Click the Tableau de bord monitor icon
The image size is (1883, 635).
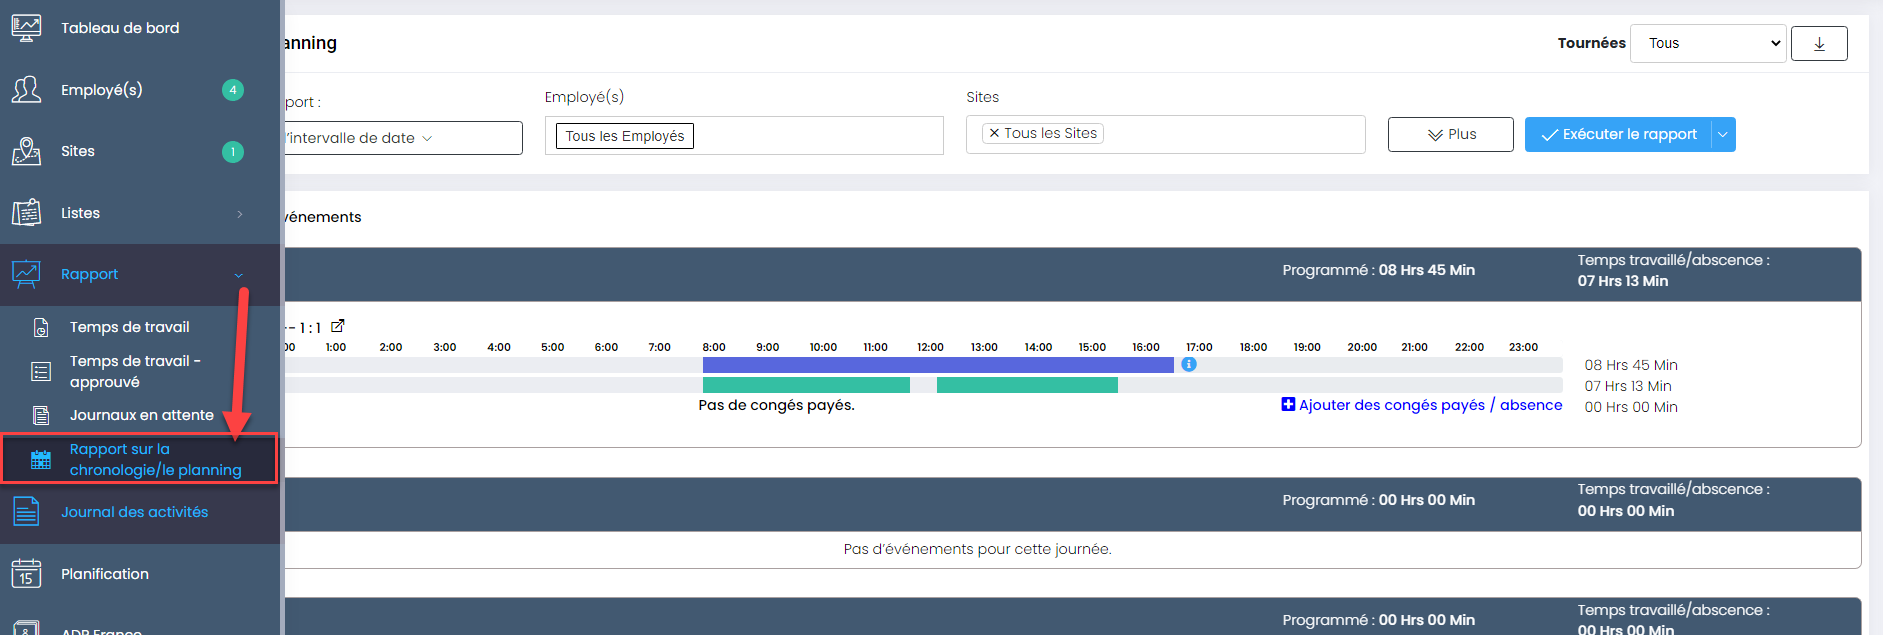pyautogui.click(x=26, y=28)
